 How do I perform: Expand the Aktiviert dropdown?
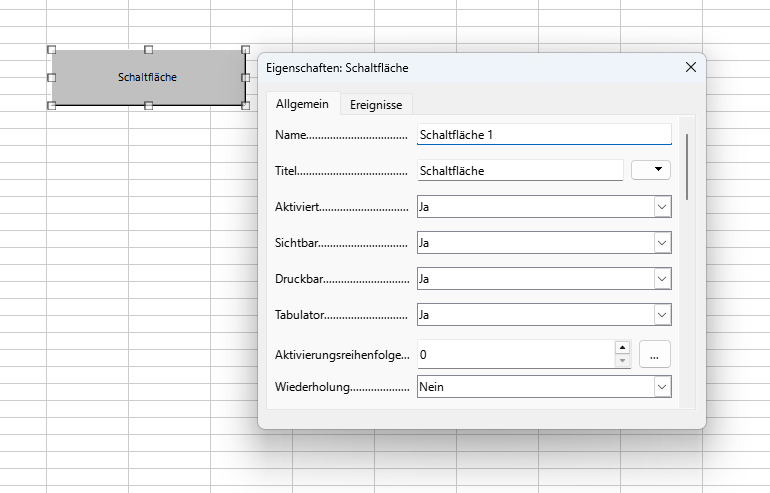pos(662,207)
